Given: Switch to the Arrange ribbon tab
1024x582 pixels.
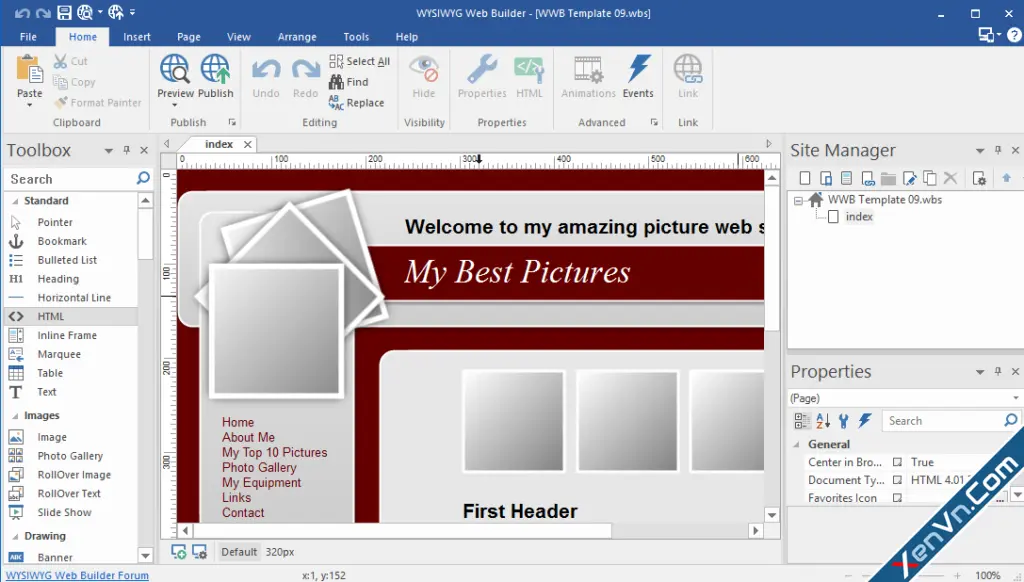Looking at the screenshot, I should [x=297, y=37].
